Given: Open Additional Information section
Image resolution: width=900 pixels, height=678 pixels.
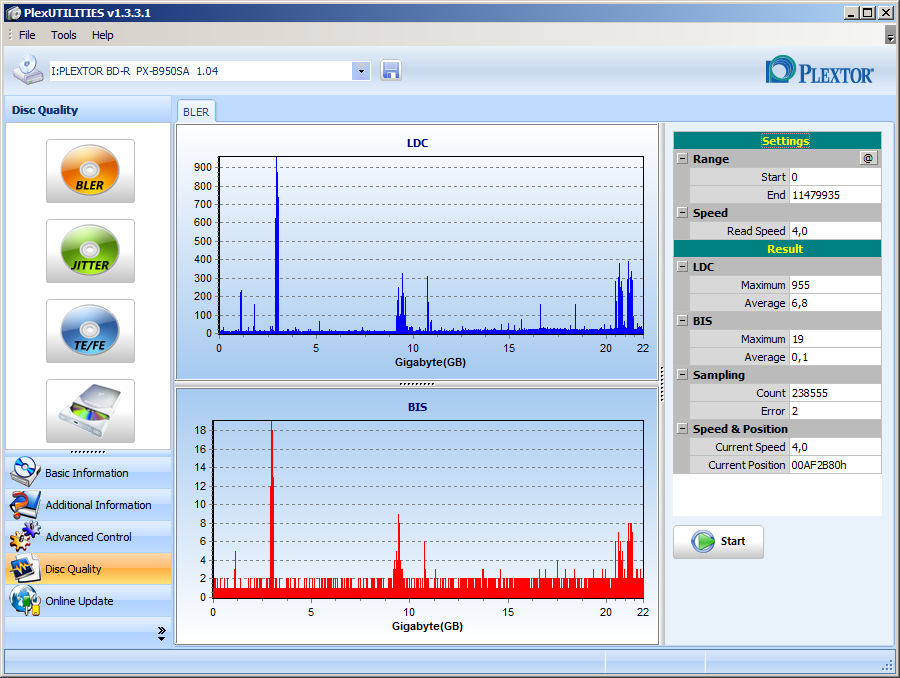Looking at the screenshot, I should pos(88,505).
